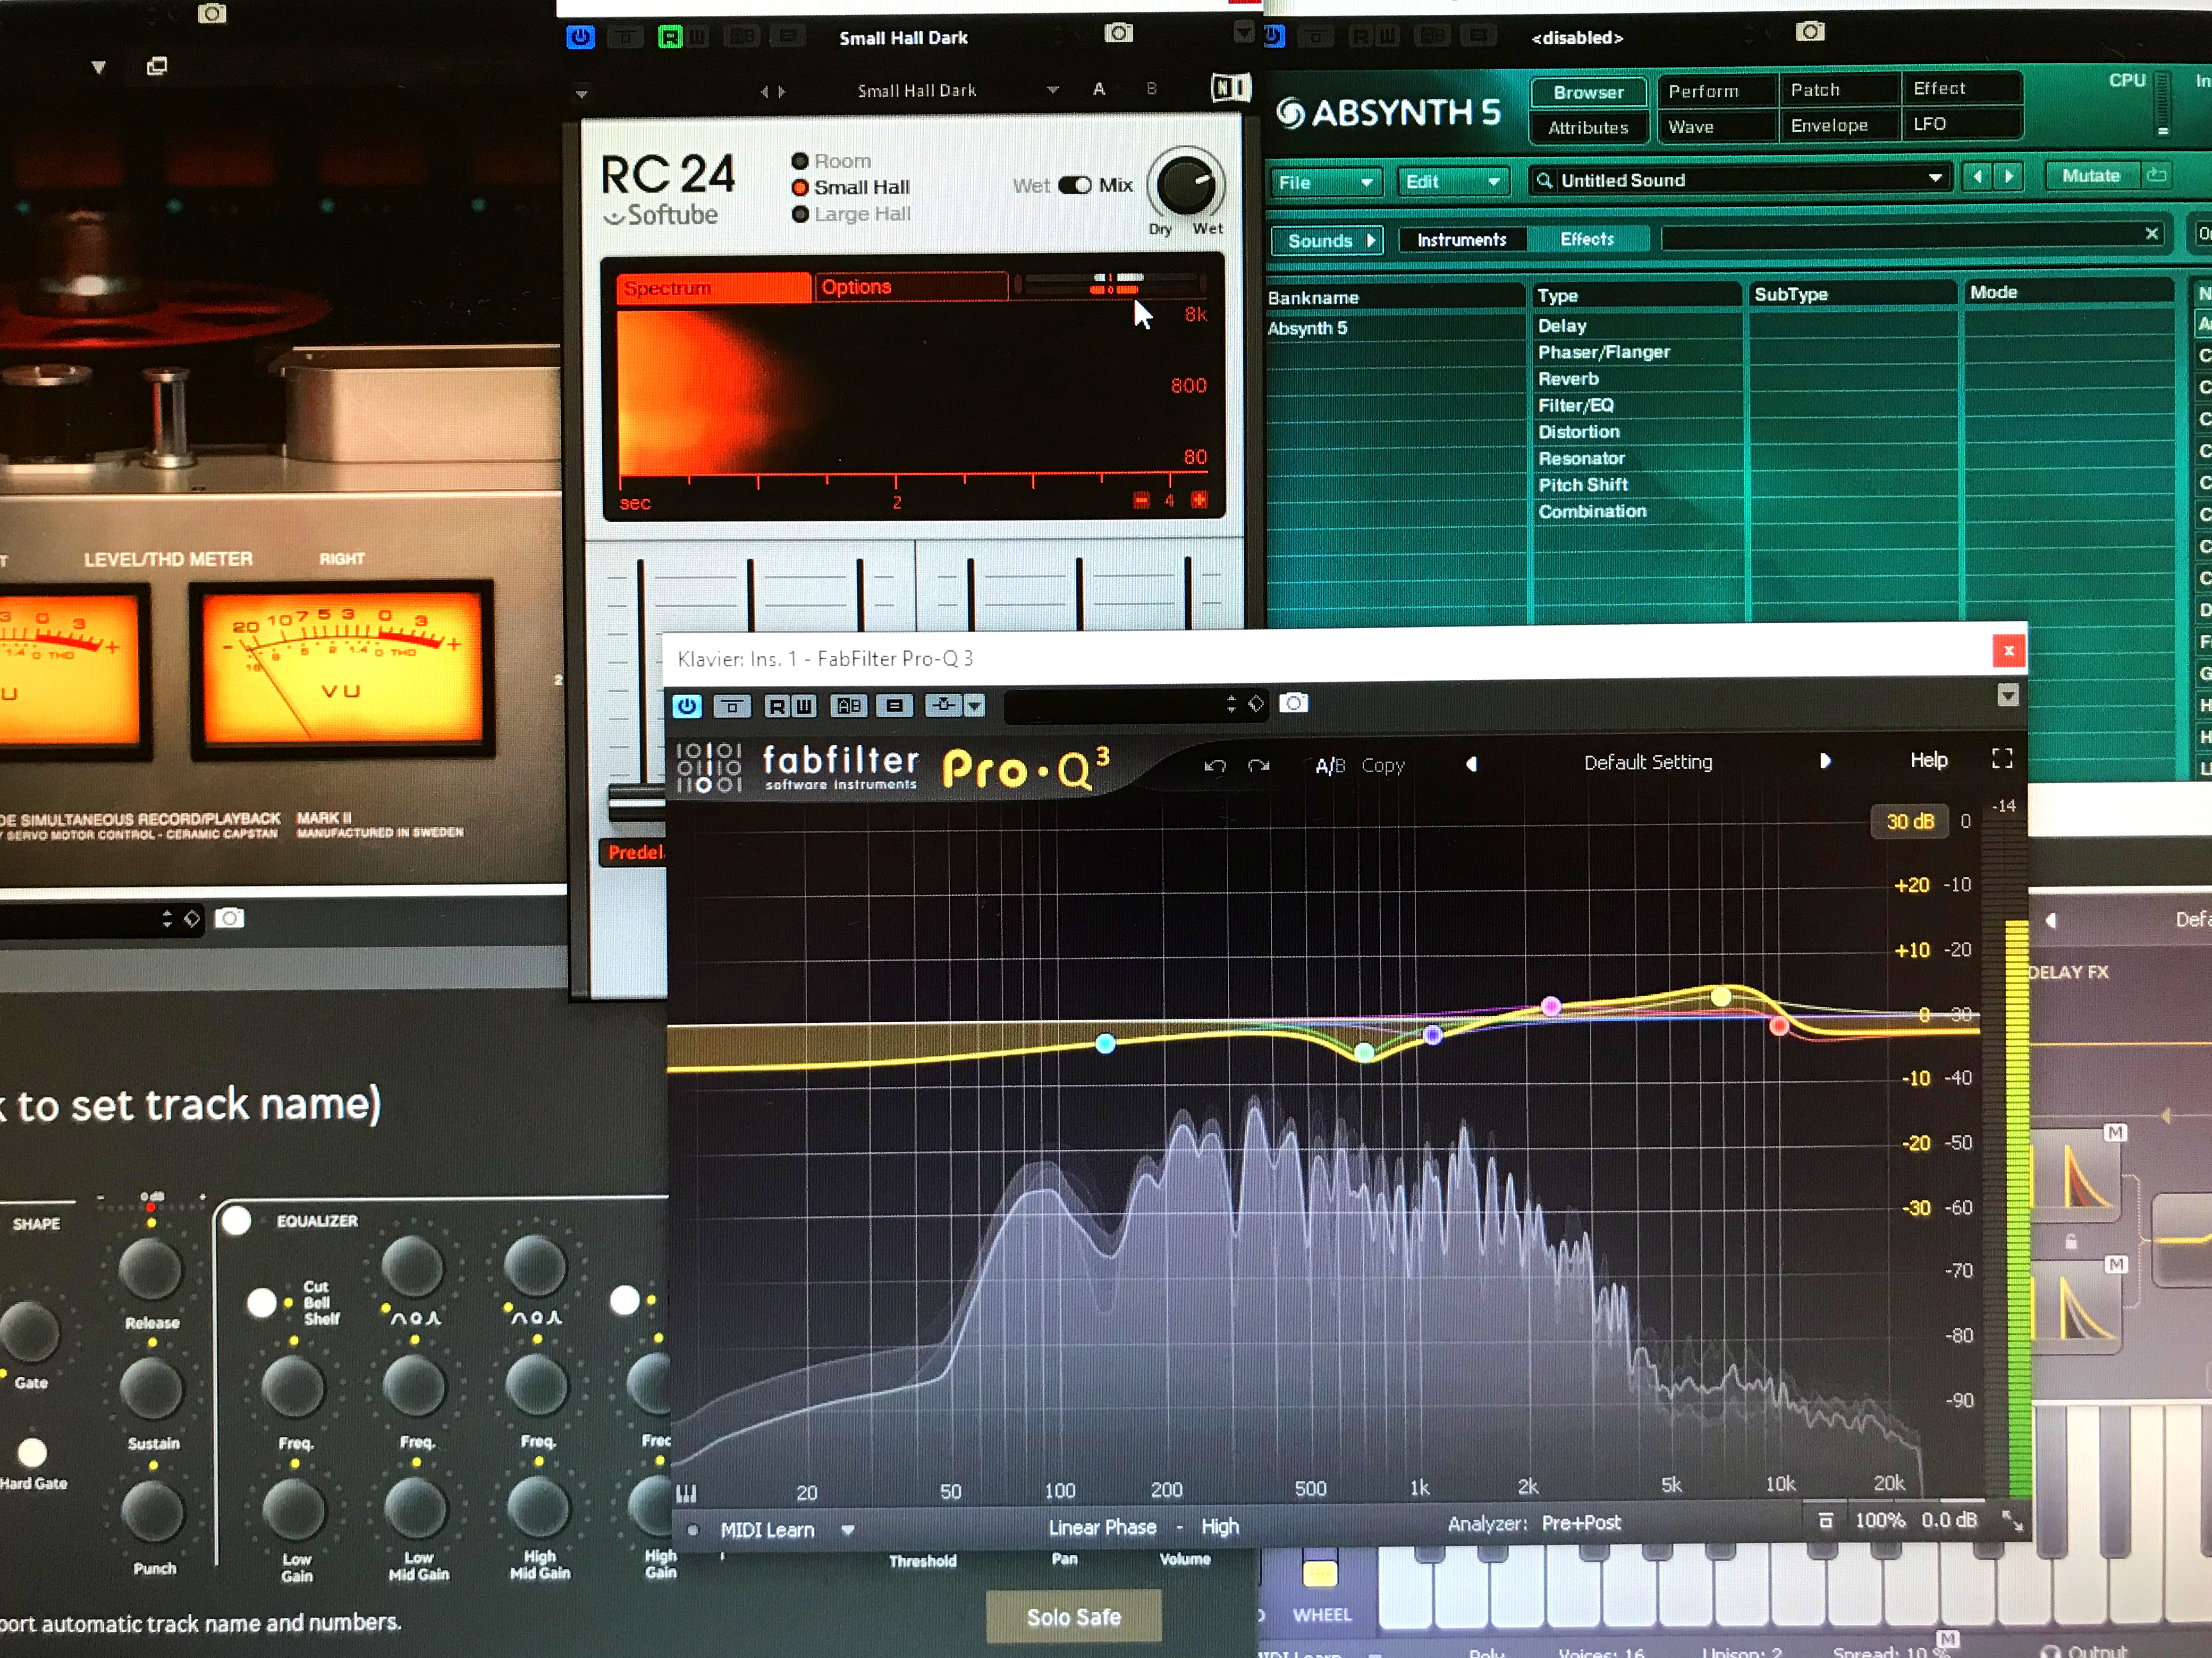Screen dimensions: 2212x1658
Task: Open the MIDI Learn dropdown arrow
Action: (x=848, y=1530)
